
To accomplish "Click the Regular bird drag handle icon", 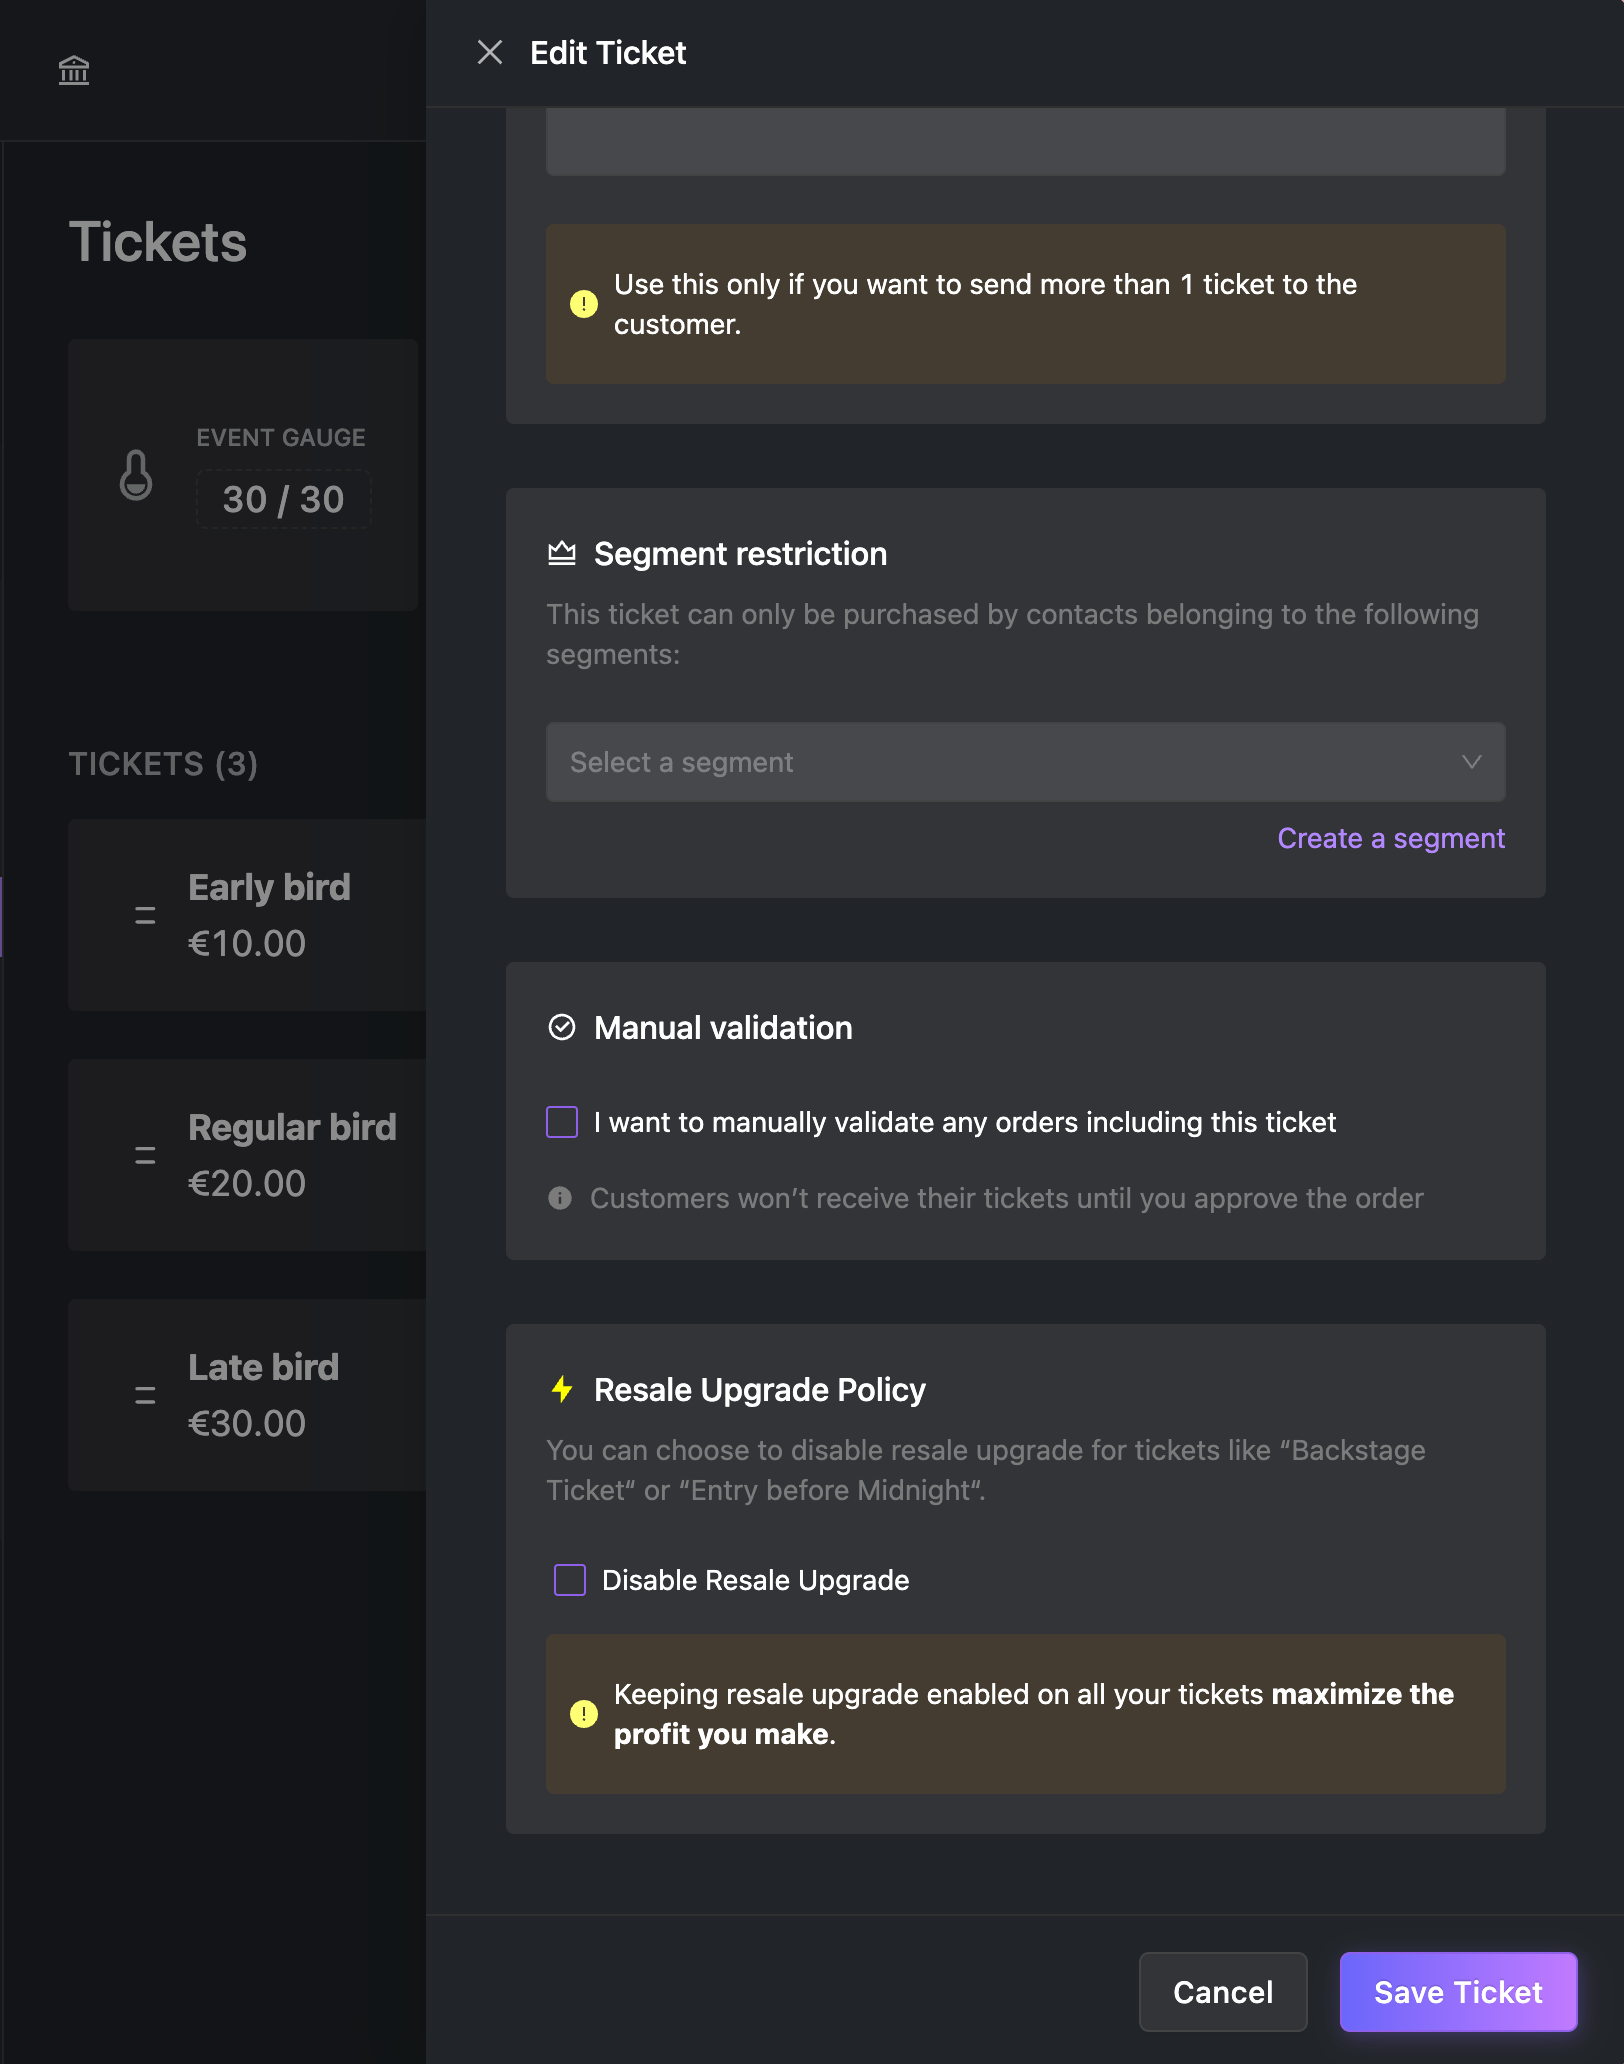I will click(x=145, y=1155).
